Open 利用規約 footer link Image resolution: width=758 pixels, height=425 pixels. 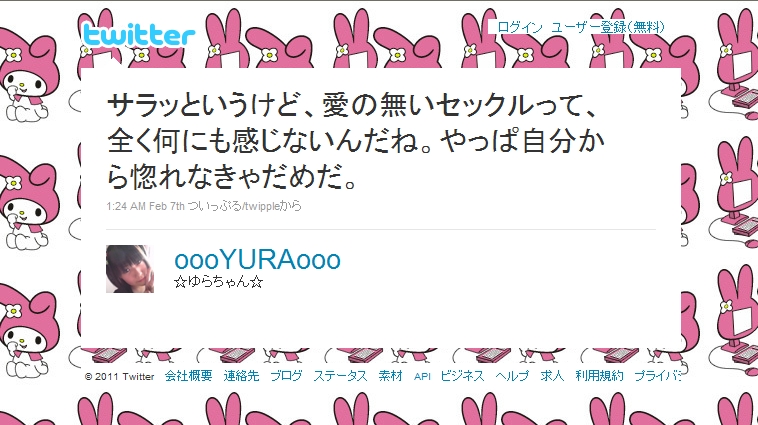[599, 376]
